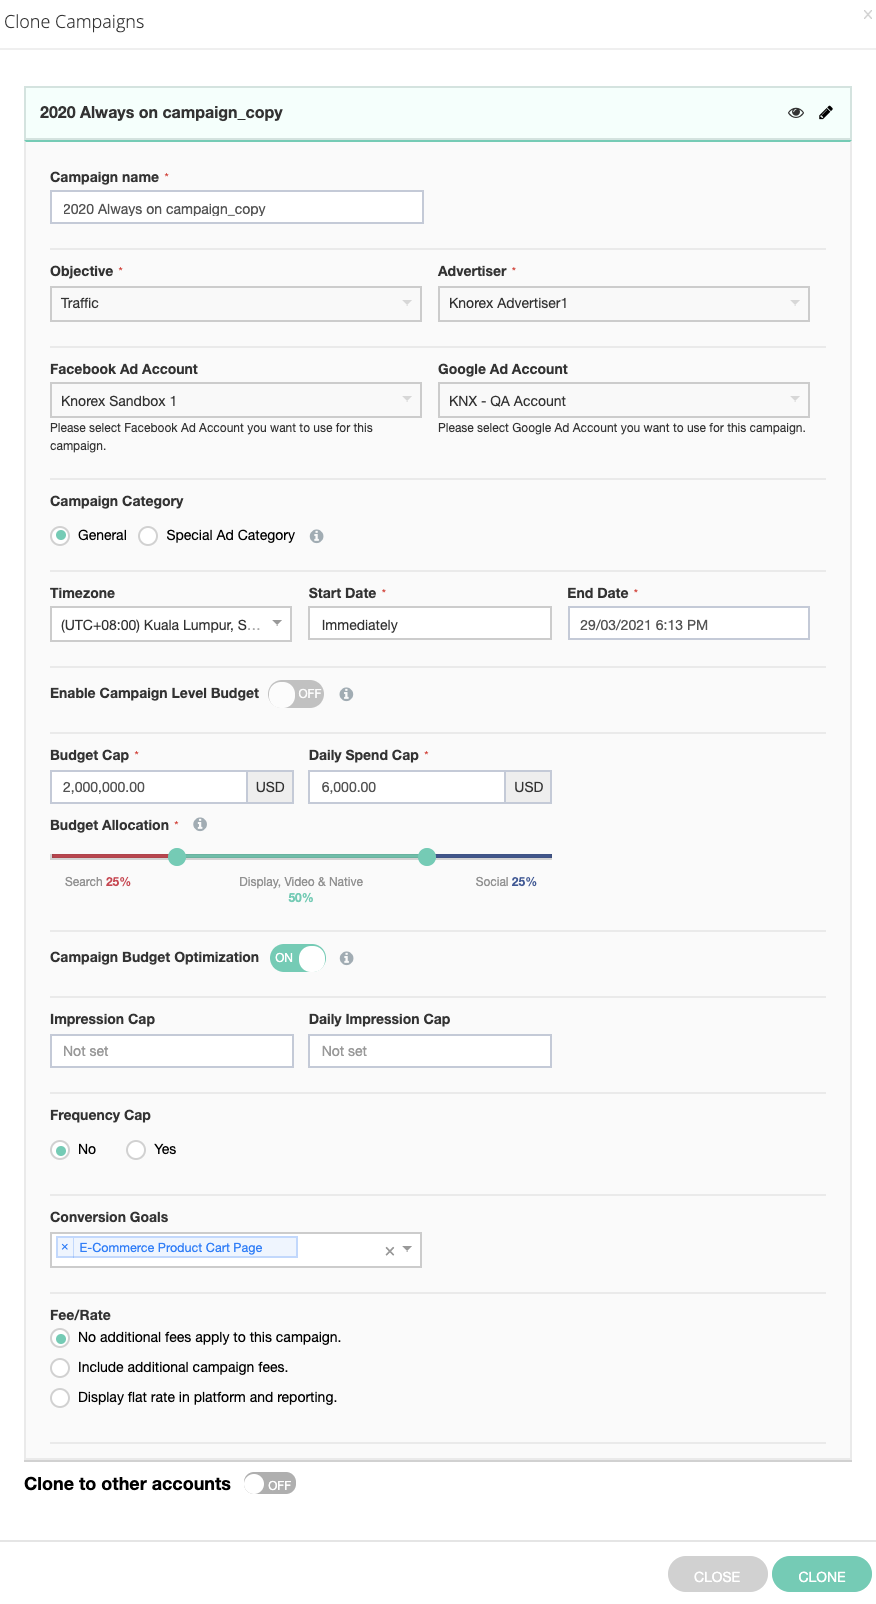Choose Yes for Frequency Cap
The height and width of the screenshot is (1604, 876).
[136, 1150]
